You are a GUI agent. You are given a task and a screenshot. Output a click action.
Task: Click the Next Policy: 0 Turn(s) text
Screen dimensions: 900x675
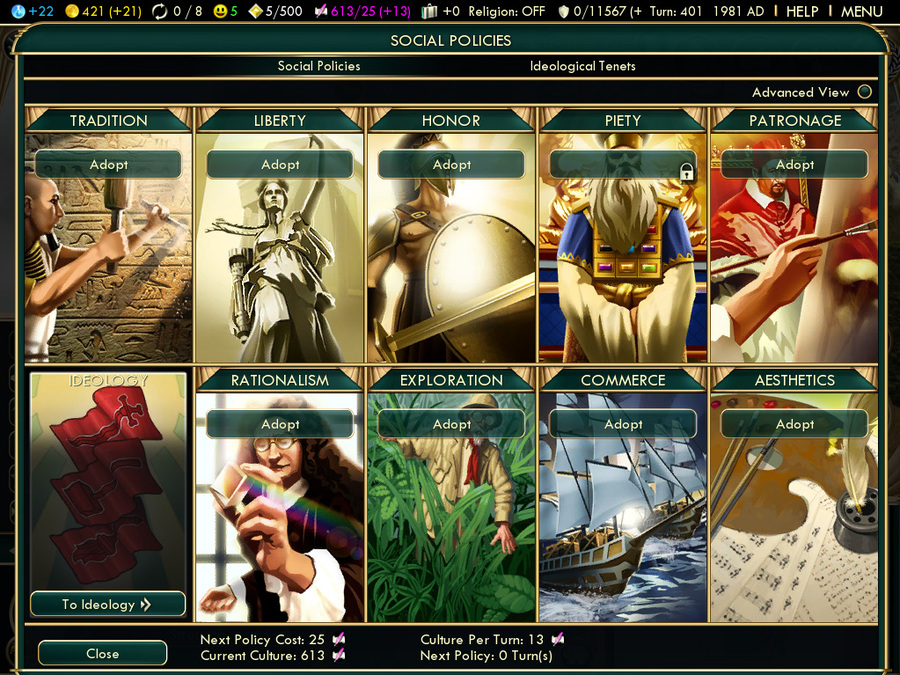click(x=486, y=655)
